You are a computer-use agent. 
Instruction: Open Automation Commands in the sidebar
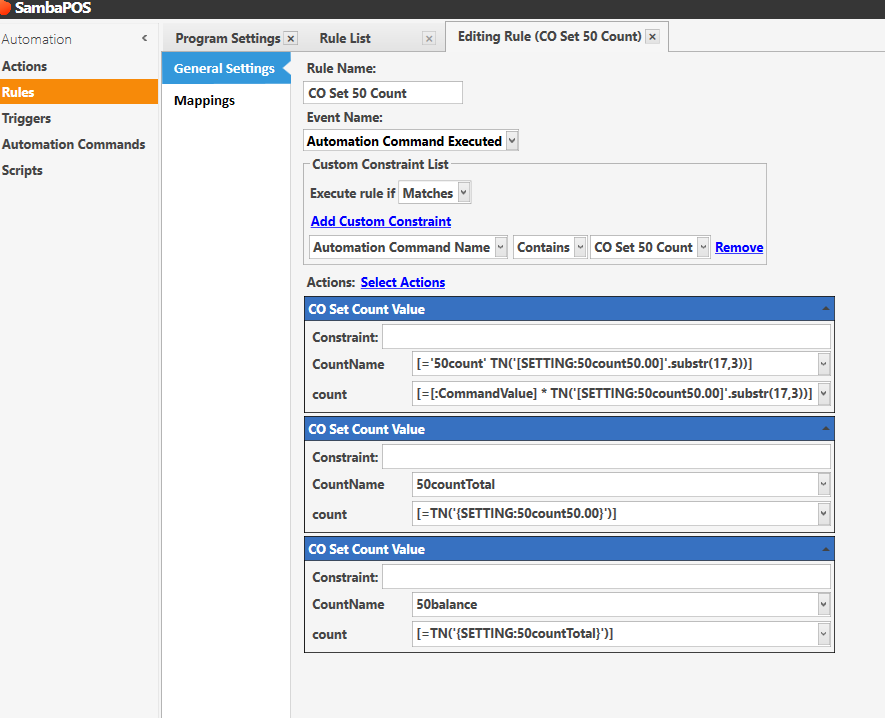point(73,145)
